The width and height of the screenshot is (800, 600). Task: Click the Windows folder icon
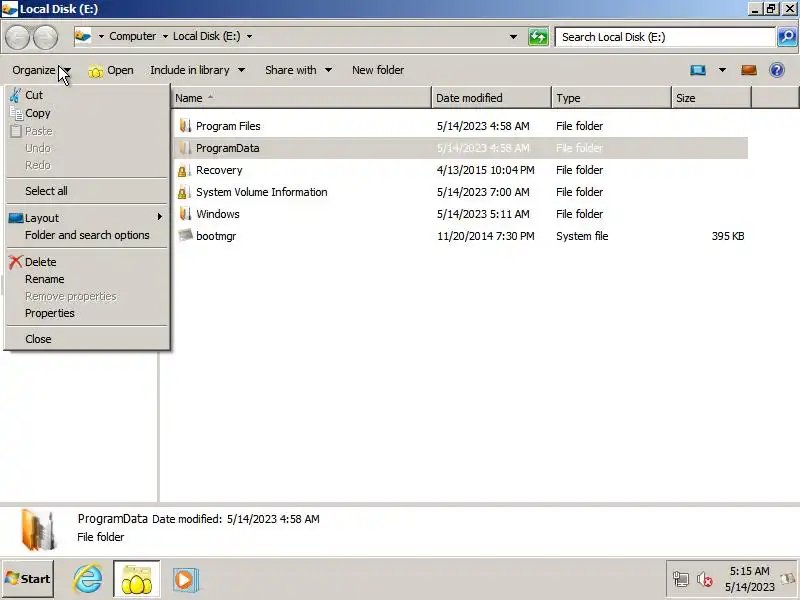(185, 214)
